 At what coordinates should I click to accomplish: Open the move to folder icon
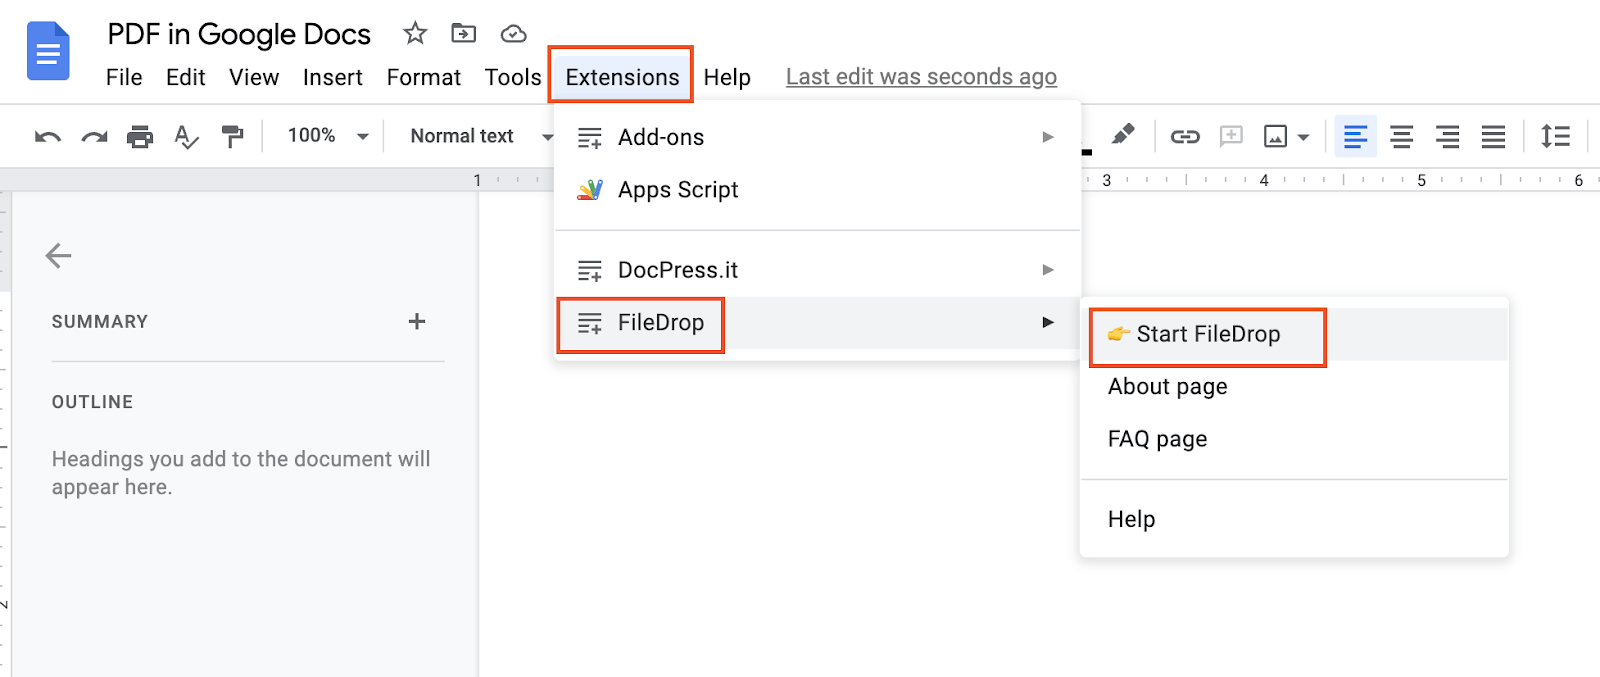(464, 34)
